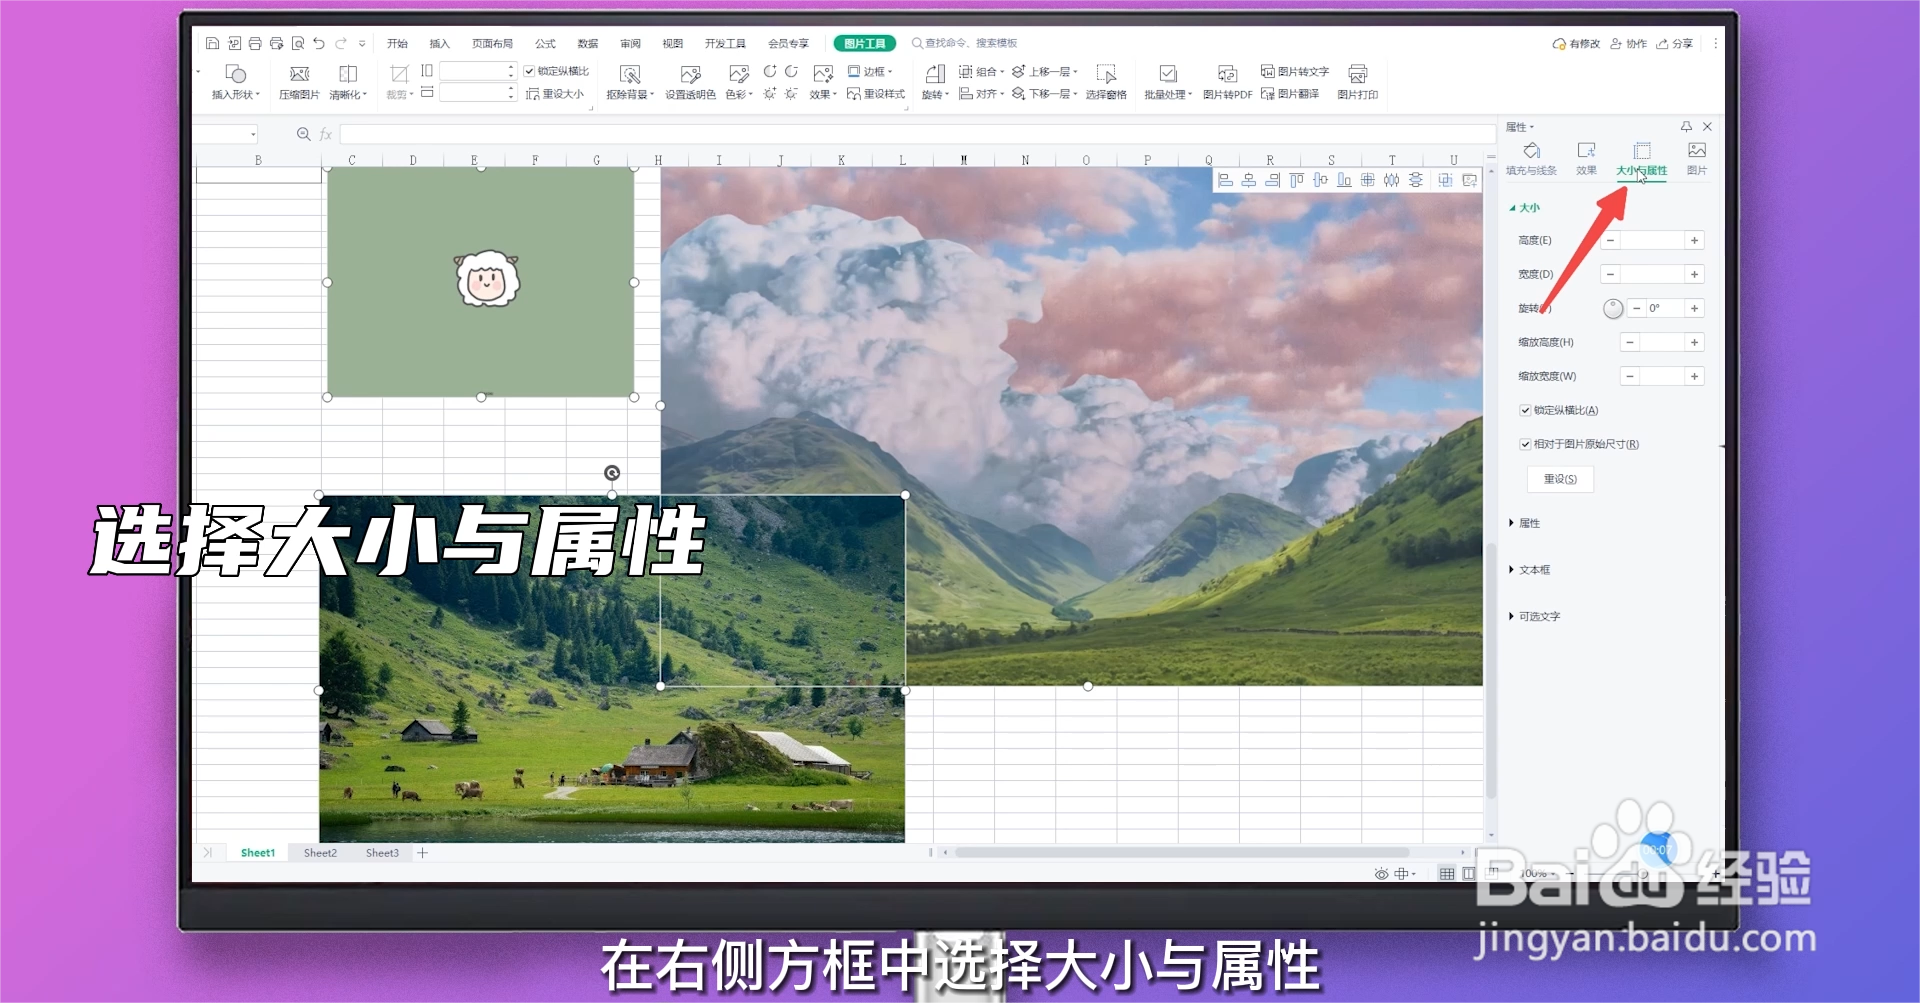Screen dimensions: 1920x1003
Task: Increase rotation angle with plus button
Action: (1694, 309)
